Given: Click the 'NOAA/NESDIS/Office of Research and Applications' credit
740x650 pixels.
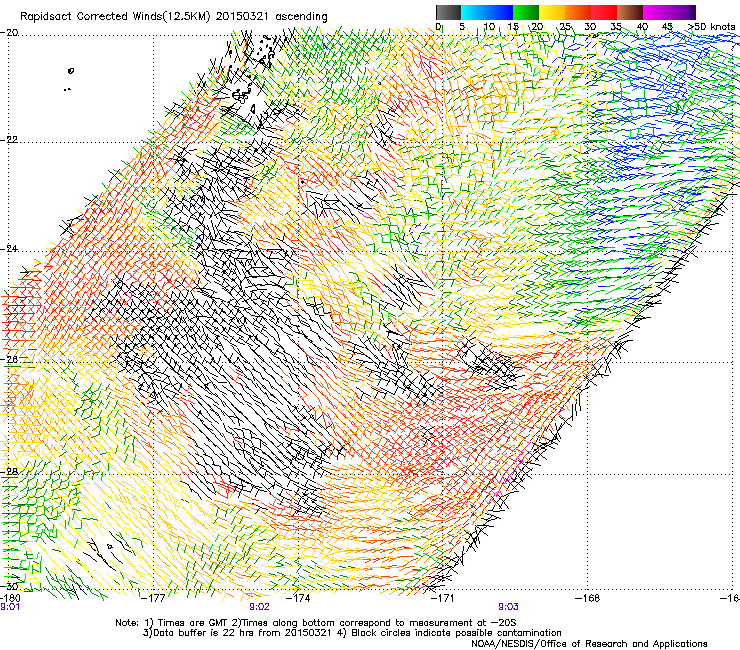Looking at the screenshot, I should [x=589, y=643].
